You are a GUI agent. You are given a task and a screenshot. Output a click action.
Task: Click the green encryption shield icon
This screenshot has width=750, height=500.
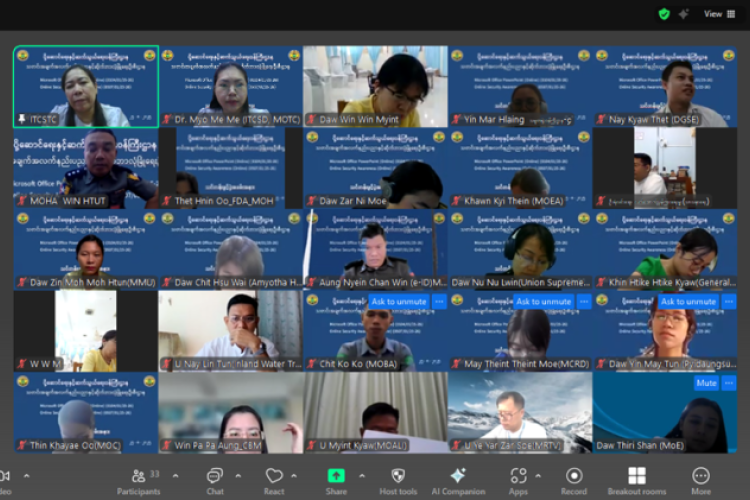pos(664,14)
